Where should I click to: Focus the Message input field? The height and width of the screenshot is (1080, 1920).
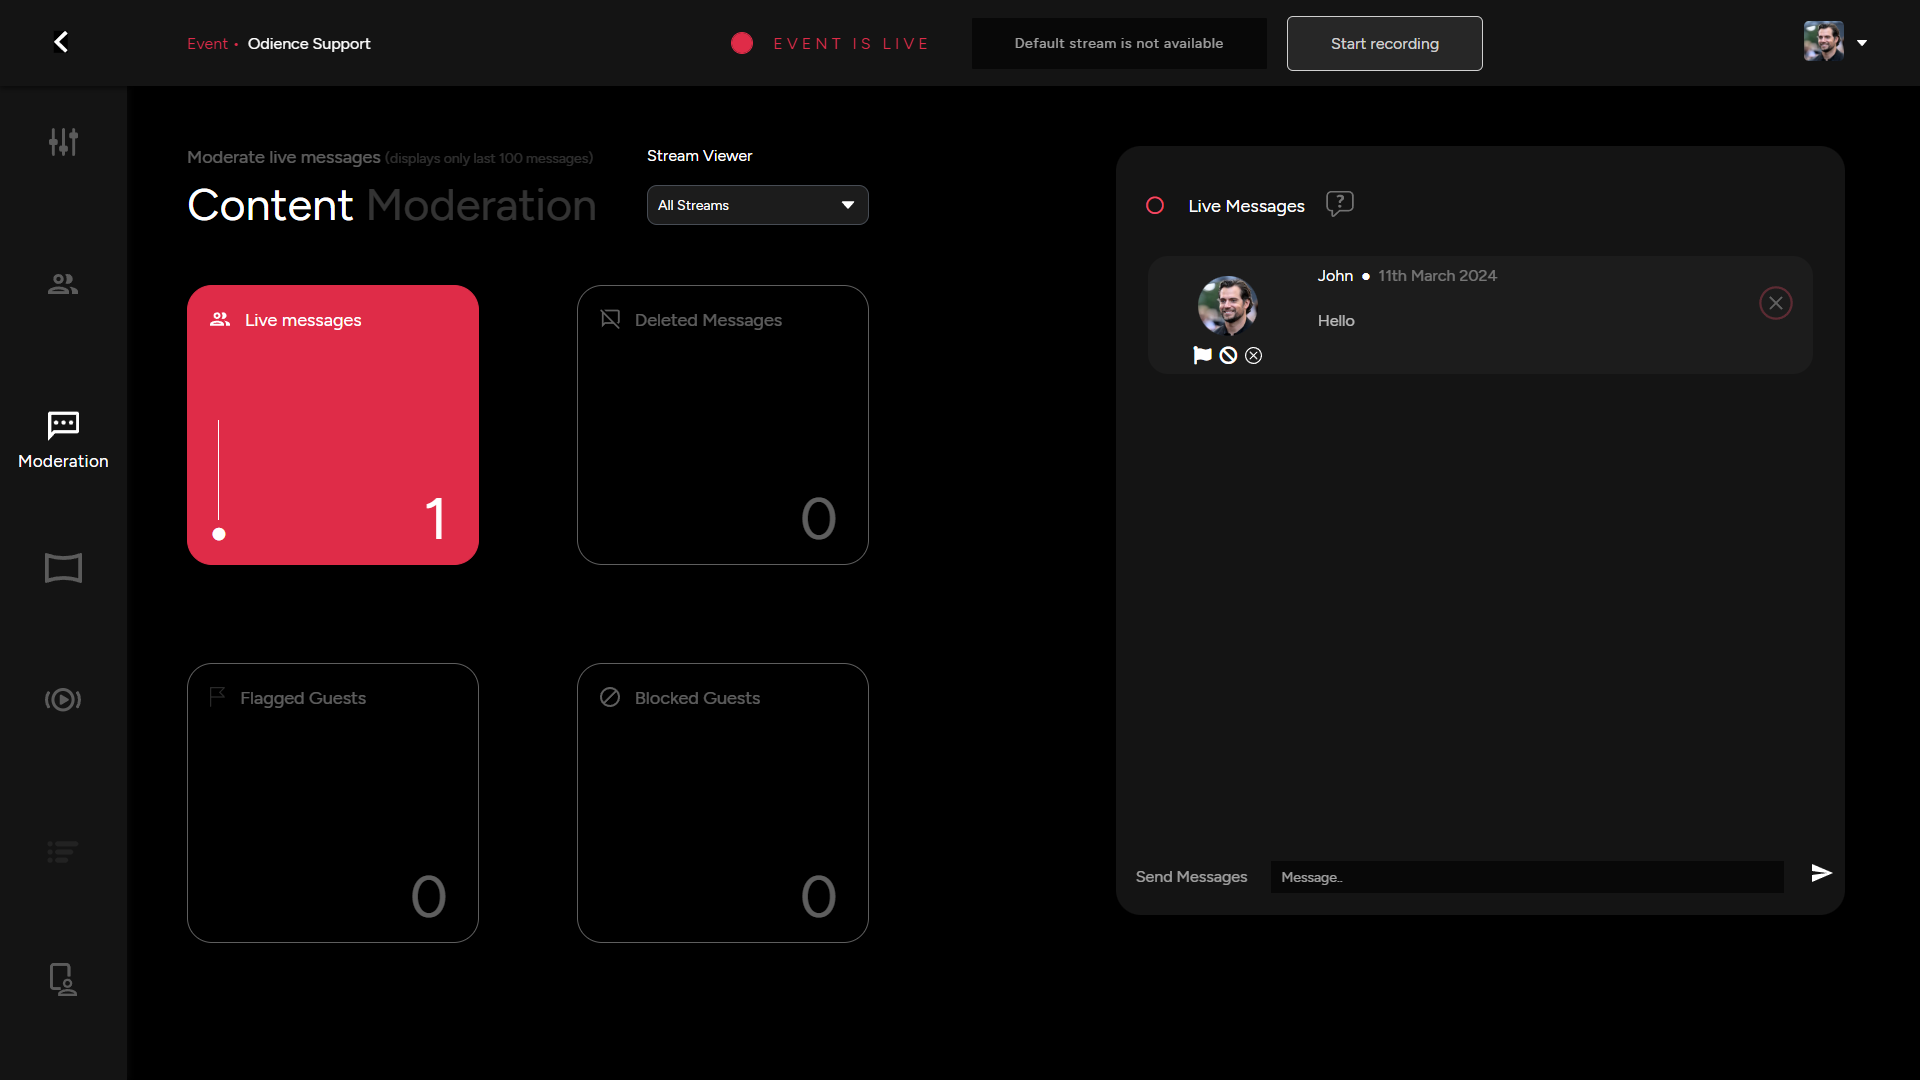[1526, 877]
